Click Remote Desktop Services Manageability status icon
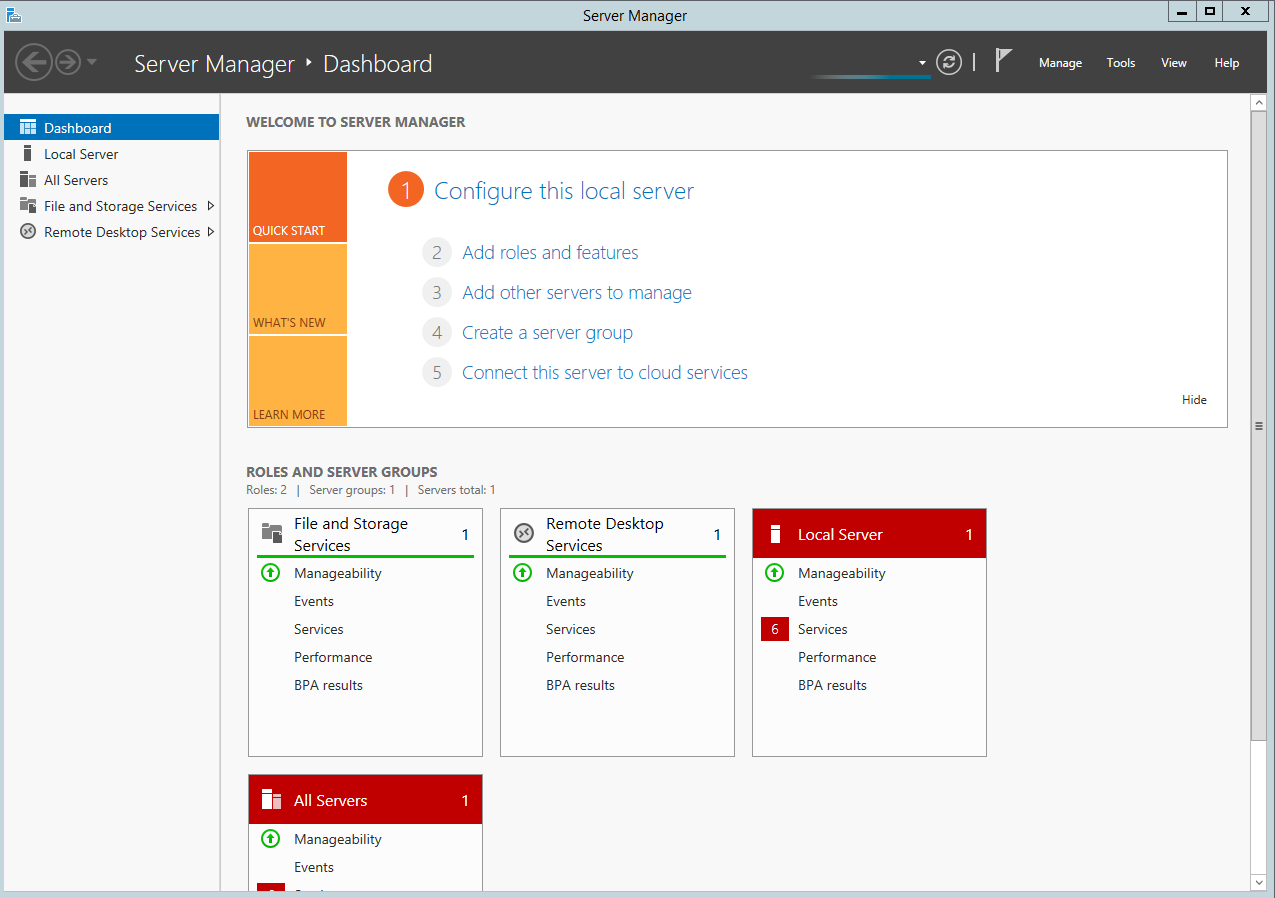The image size is (1275, 898). pyautogui.click(x=522, y=573)
